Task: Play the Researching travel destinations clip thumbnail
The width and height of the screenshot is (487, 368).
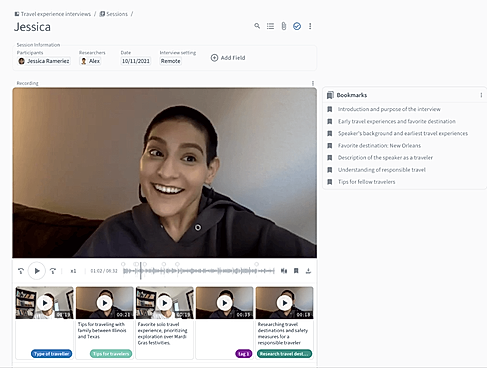Action: [x=284, y=303]
